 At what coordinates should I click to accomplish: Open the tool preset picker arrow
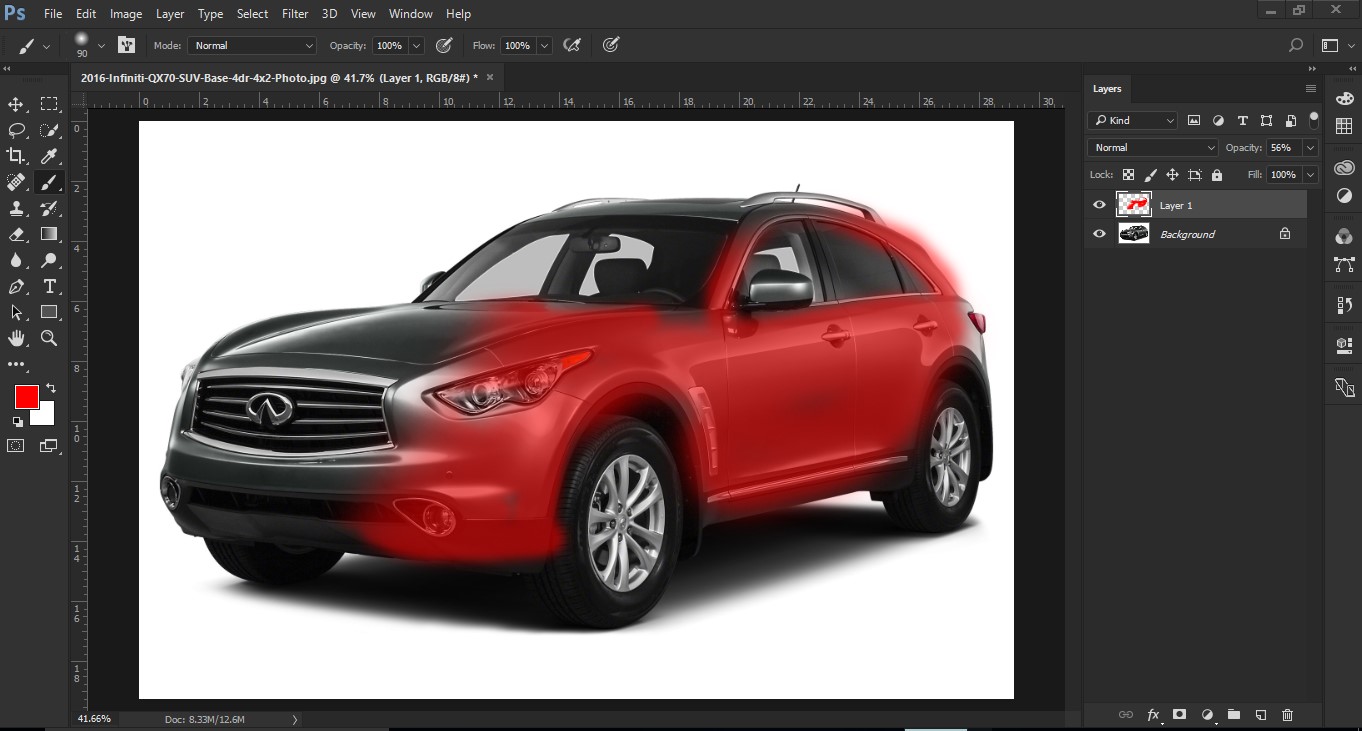pos(46,46)
